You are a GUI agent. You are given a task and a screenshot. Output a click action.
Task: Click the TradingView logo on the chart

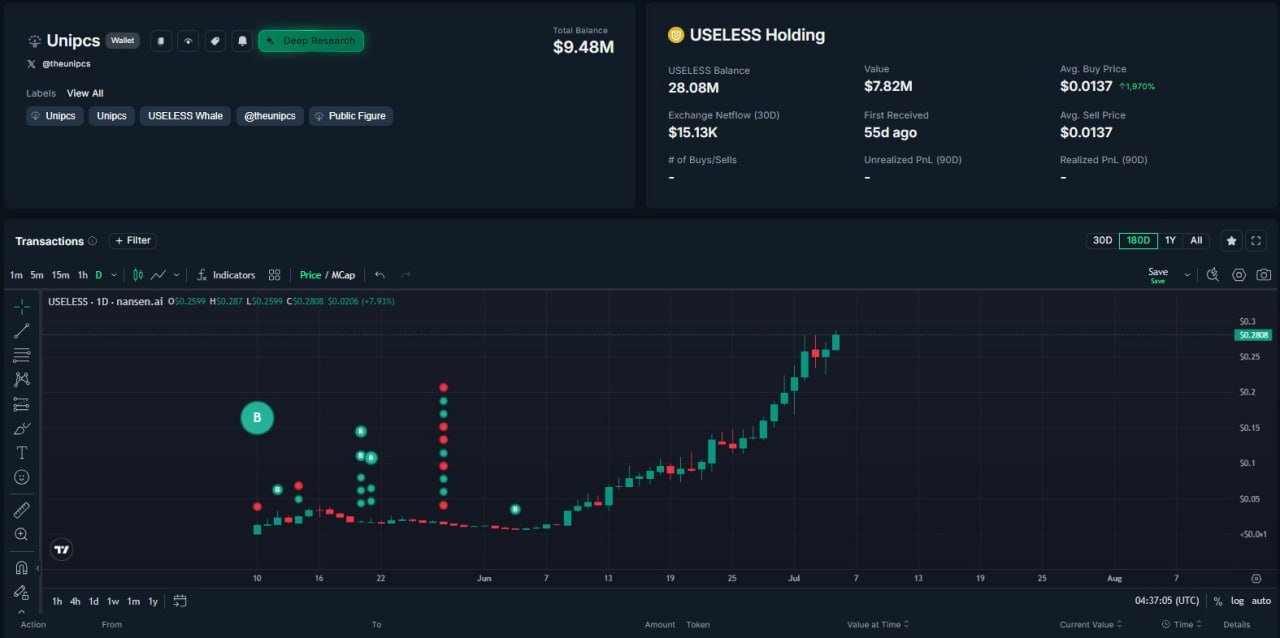(62, 549)
